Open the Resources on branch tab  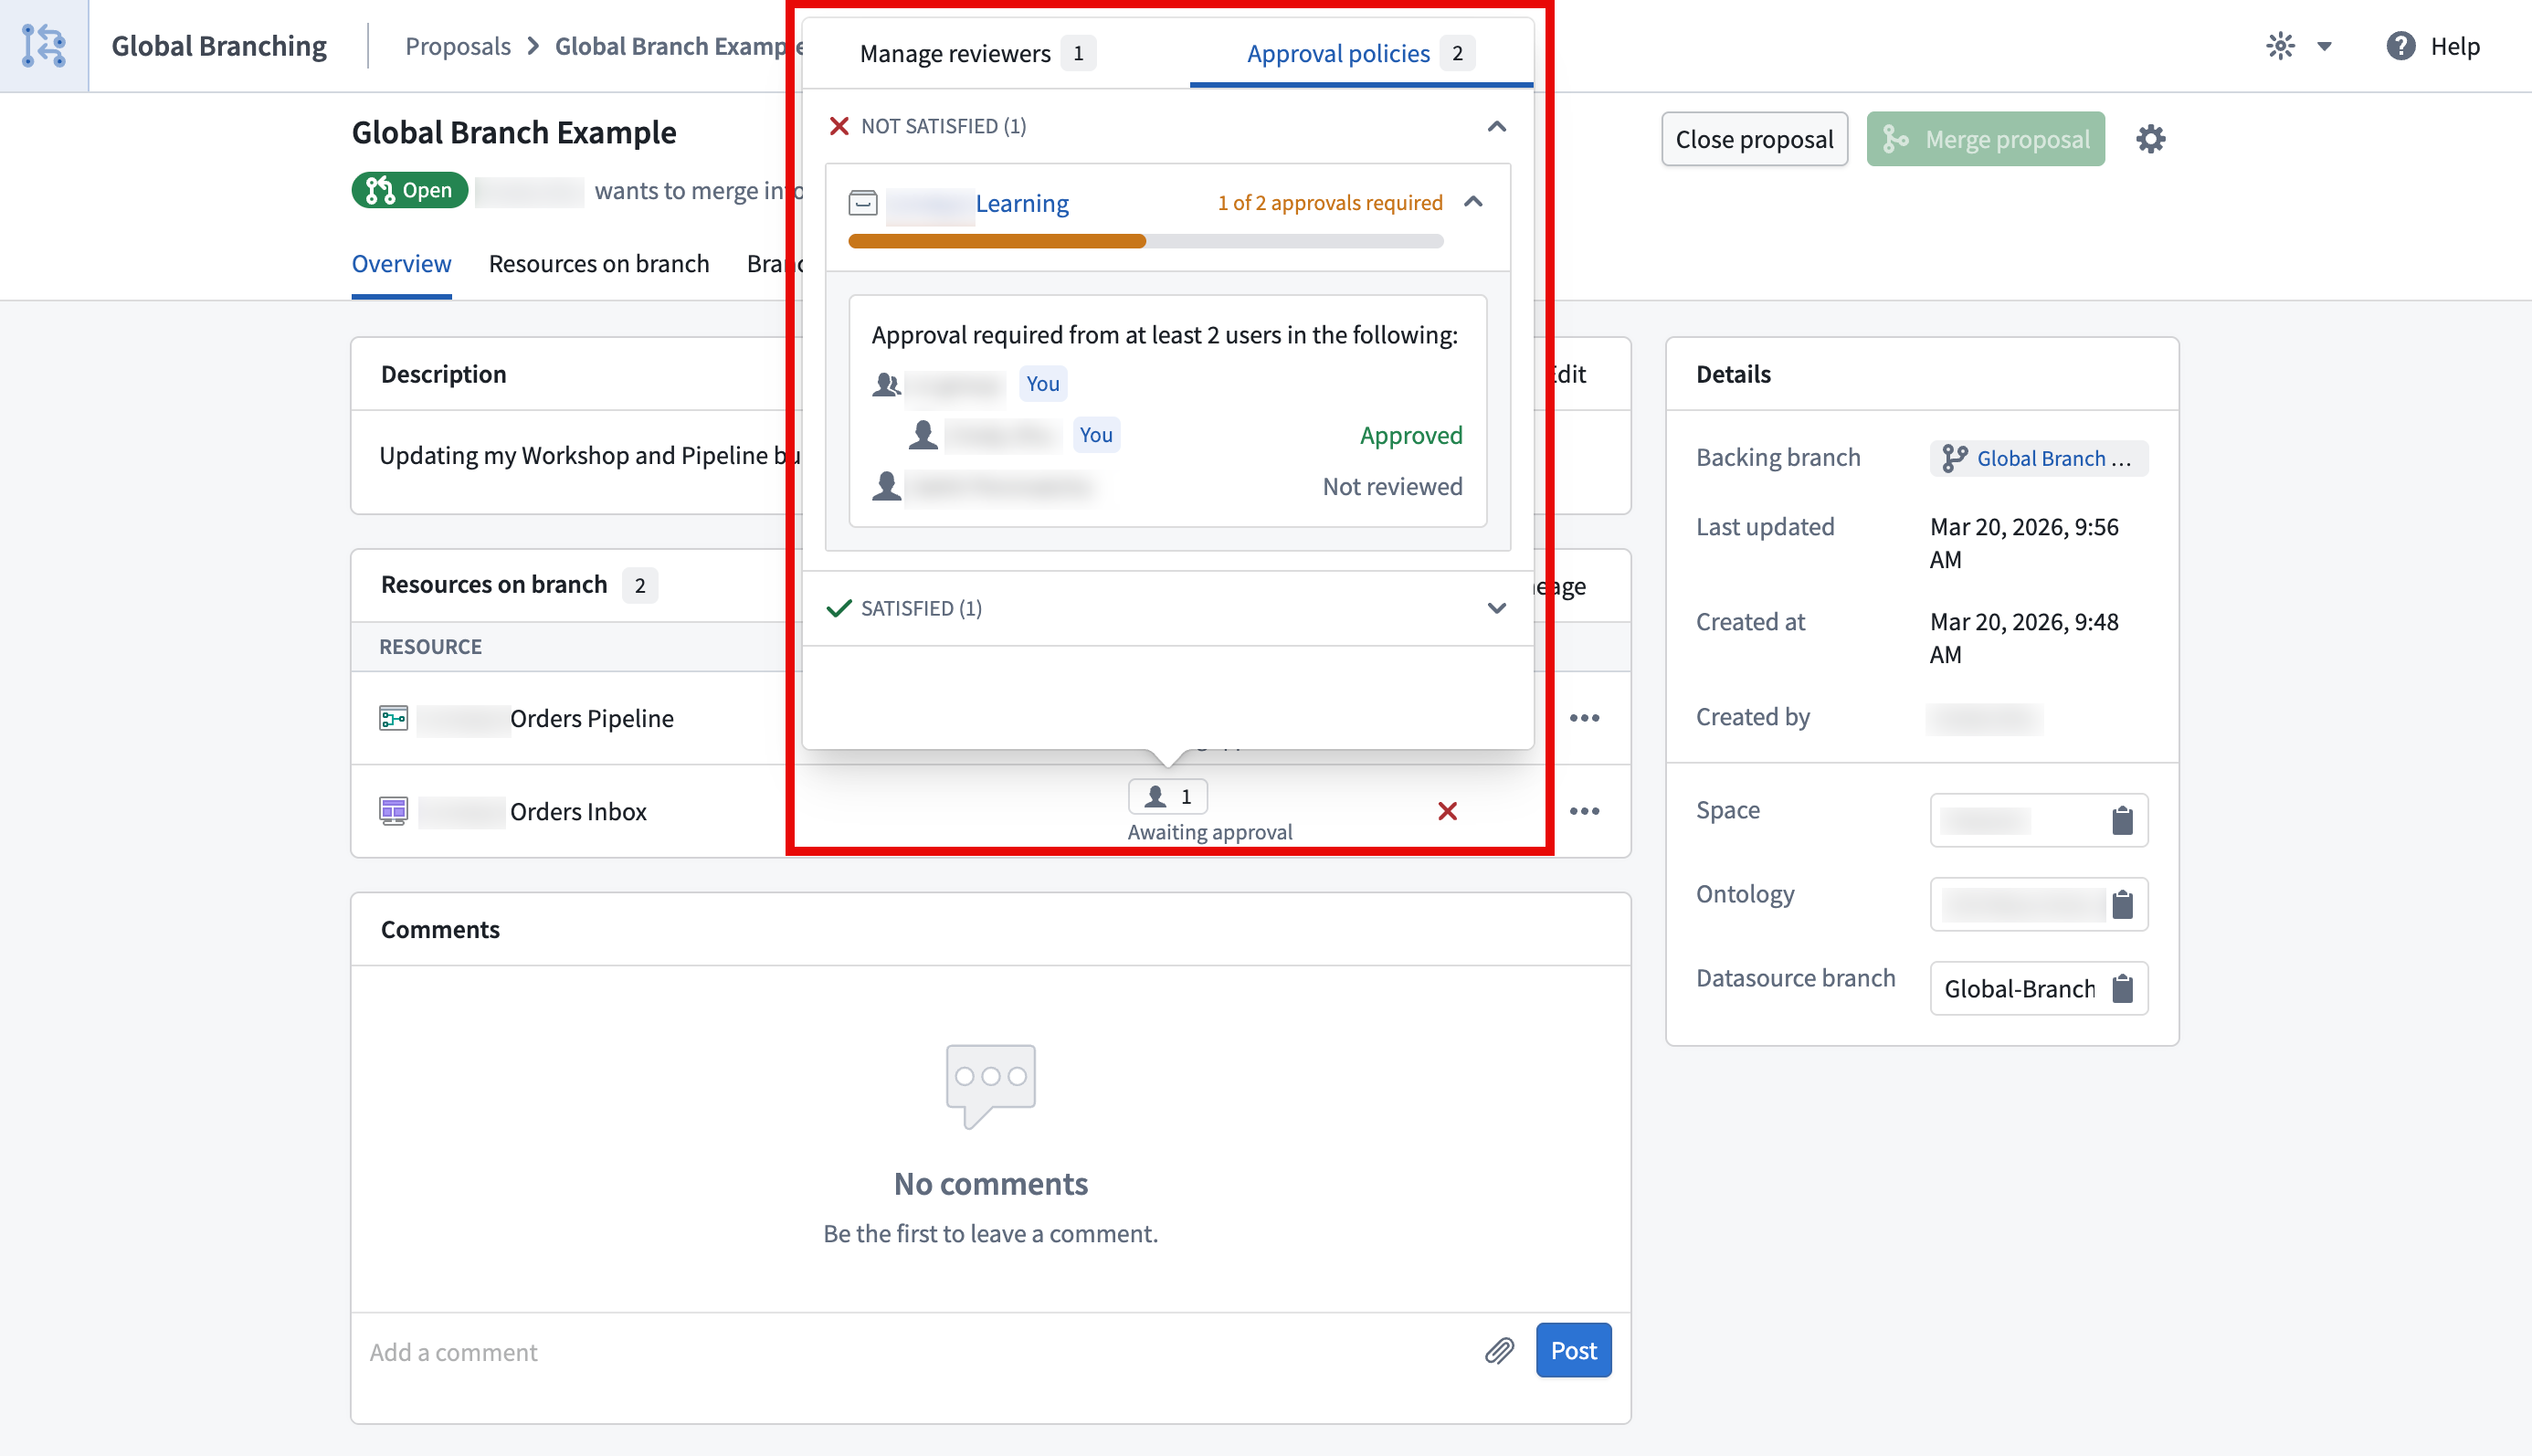(x=598, y=263)
